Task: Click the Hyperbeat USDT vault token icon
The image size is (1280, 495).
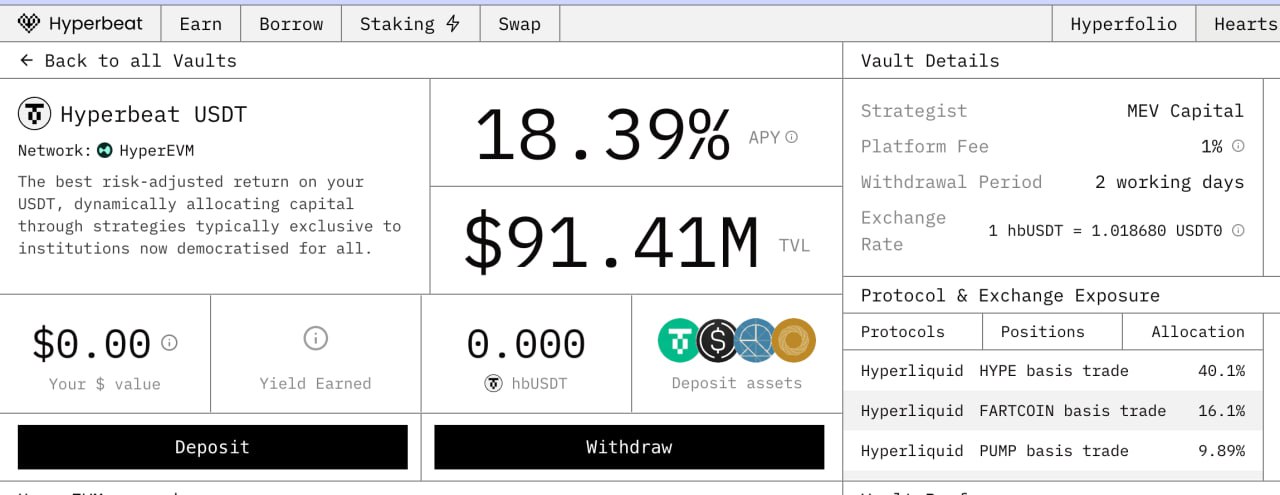Action: [x=35, y=114]
